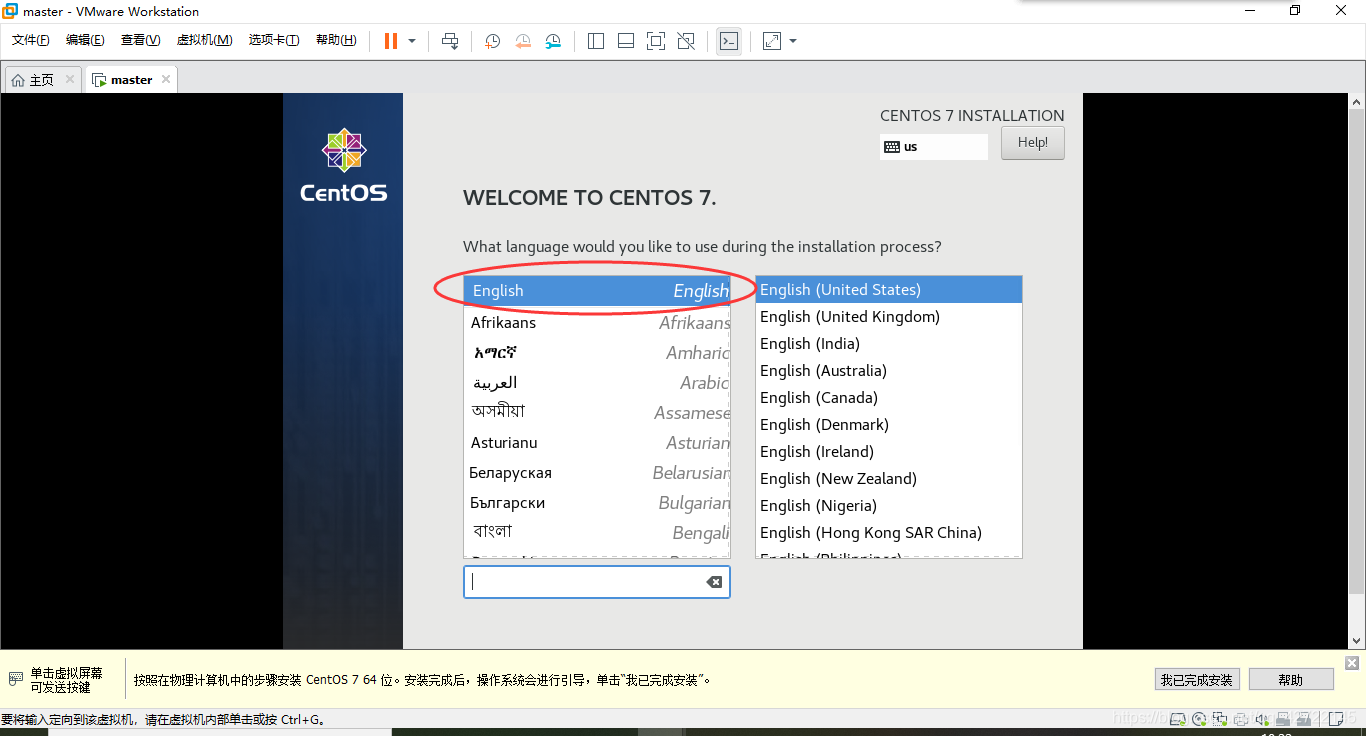
Task: Select Afrikaans in the language list
Action: 597,323
